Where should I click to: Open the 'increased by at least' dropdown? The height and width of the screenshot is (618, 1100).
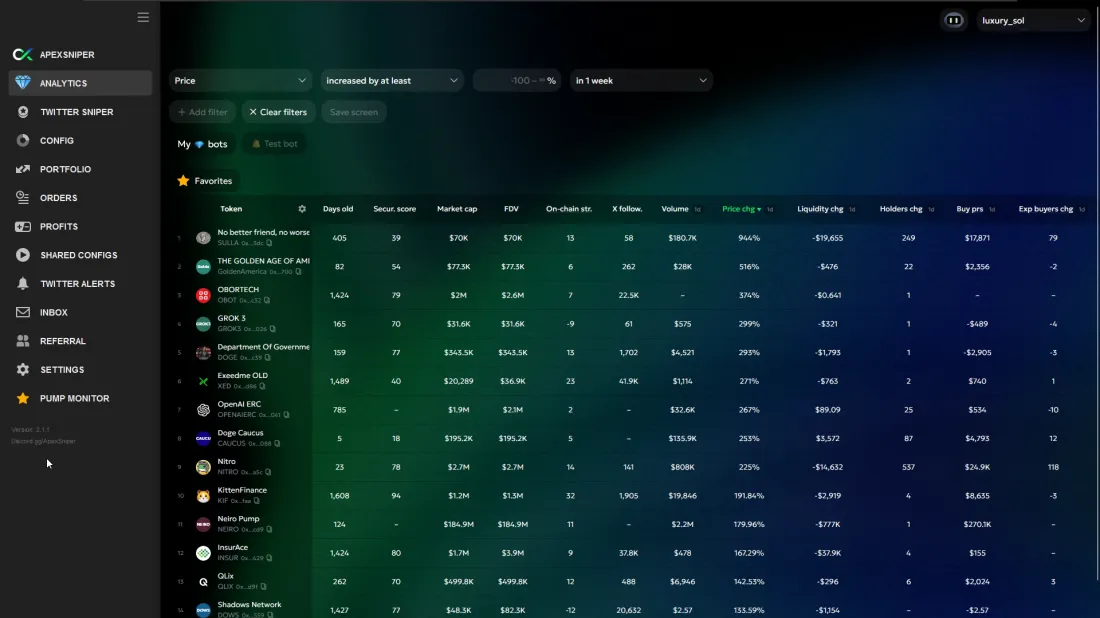pyautogui.click(x=391, y=81)
